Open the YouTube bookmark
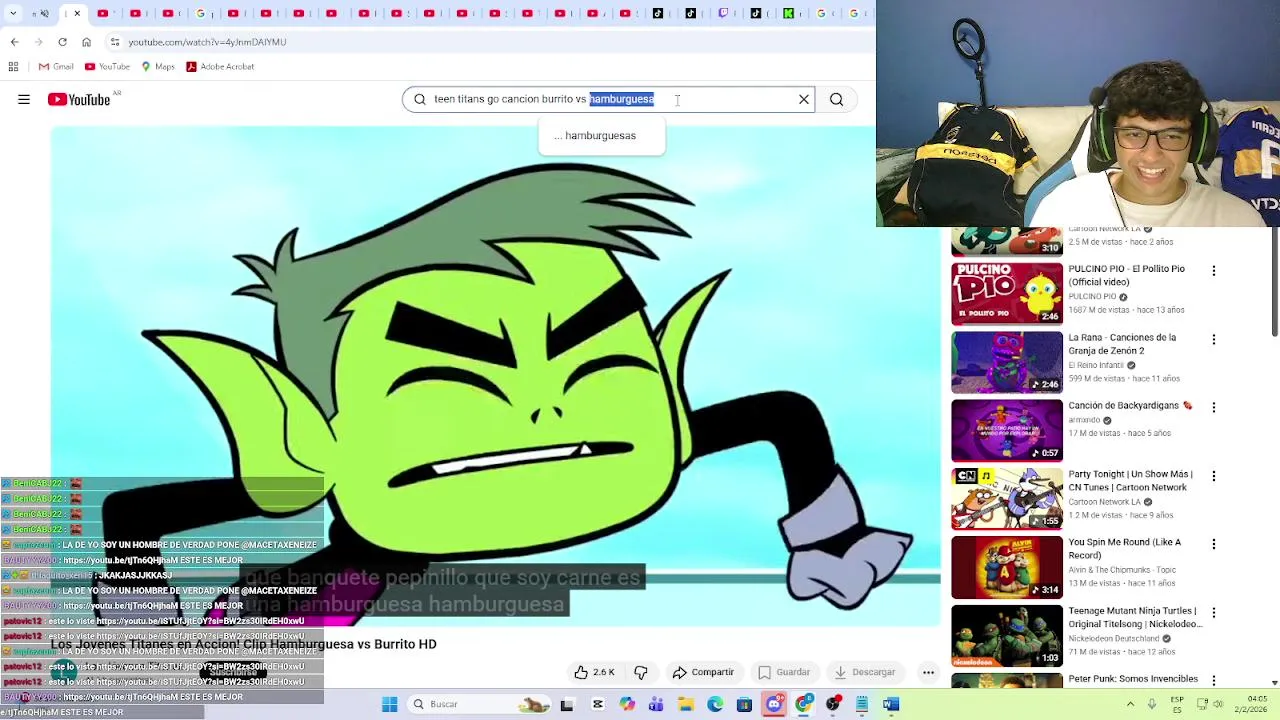The height and width of the screenshot is (720, 1280). 107,66
